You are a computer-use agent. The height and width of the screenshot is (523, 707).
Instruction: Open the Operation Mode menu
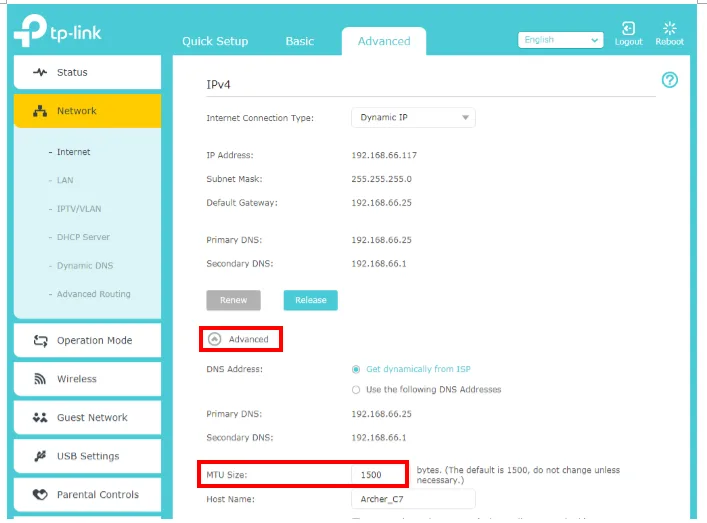[x=87, y=340]
